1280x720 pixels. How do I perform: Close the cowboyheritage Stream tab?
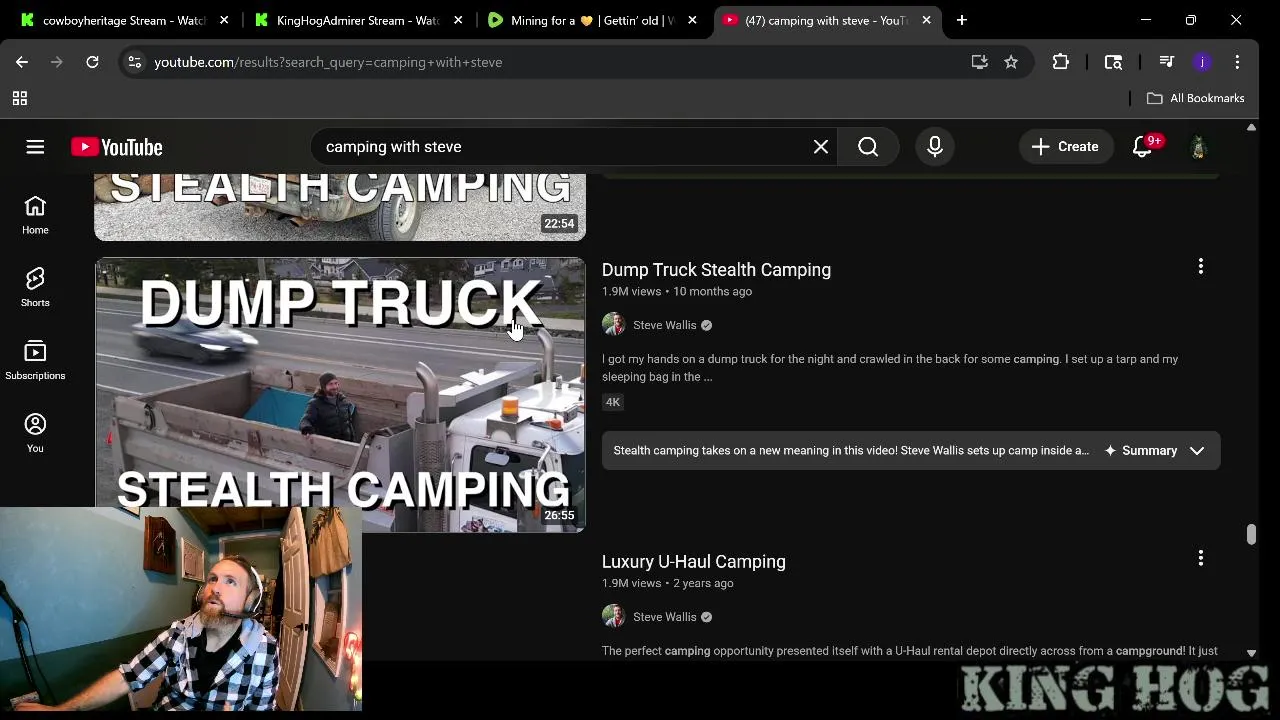point(224,20)
